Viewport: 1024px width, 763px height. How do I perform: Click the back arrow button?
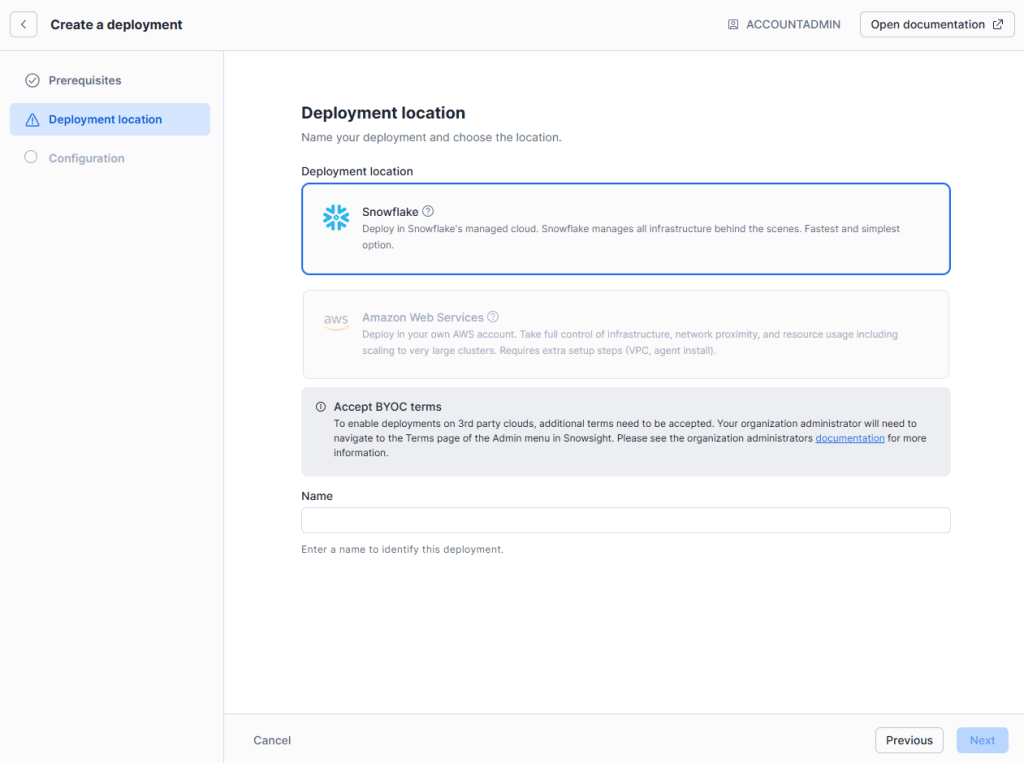23,25
